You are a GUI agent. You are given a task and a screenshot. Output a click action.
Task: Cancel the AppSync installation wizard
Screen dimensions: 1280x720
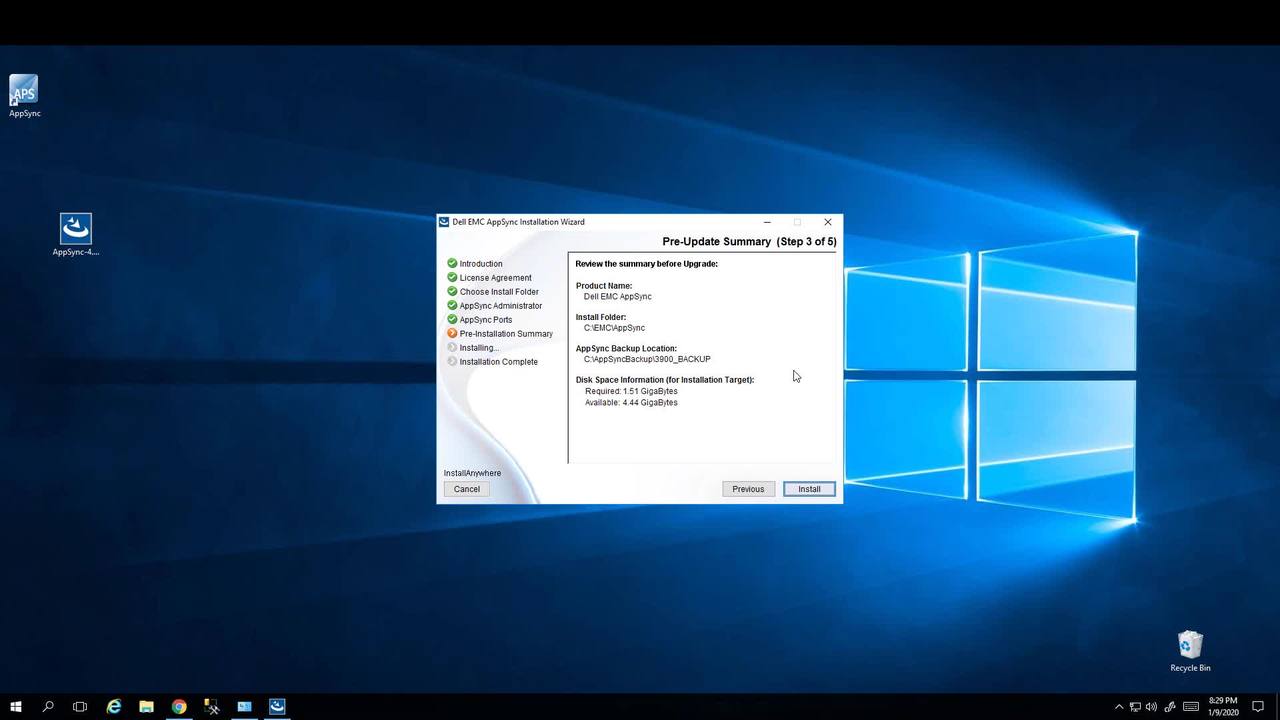[x=467, y=489]
